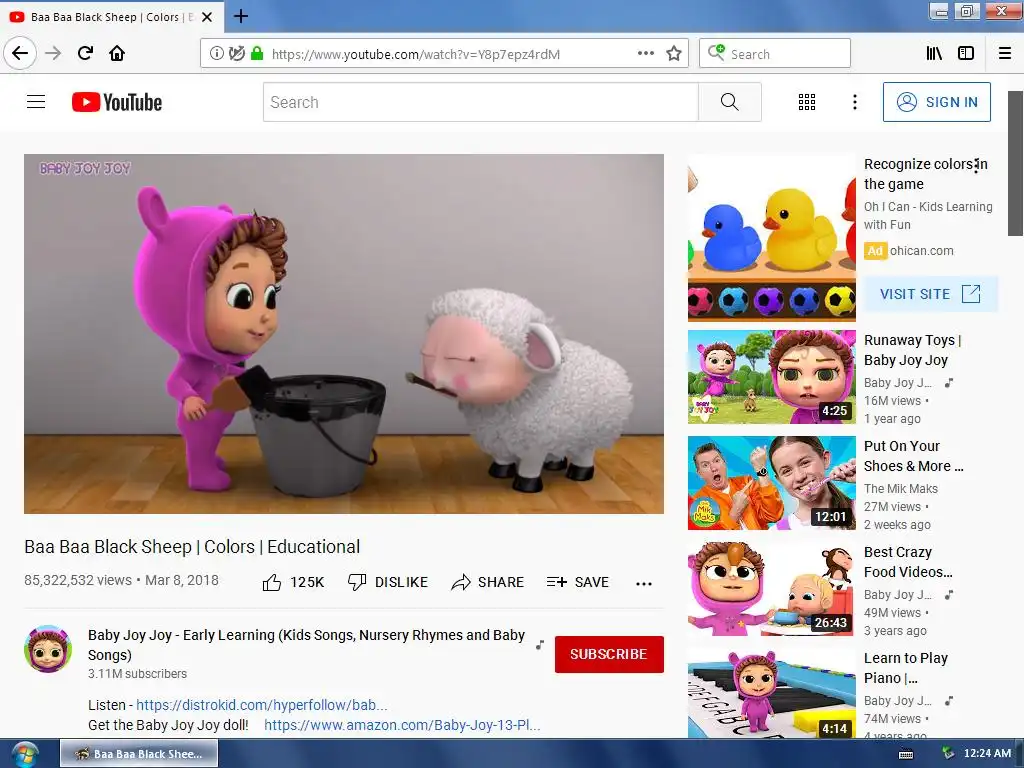Open the distrokid.com hyperfollow link
This screenshot has width=1024, height=768.
(261, 705)
